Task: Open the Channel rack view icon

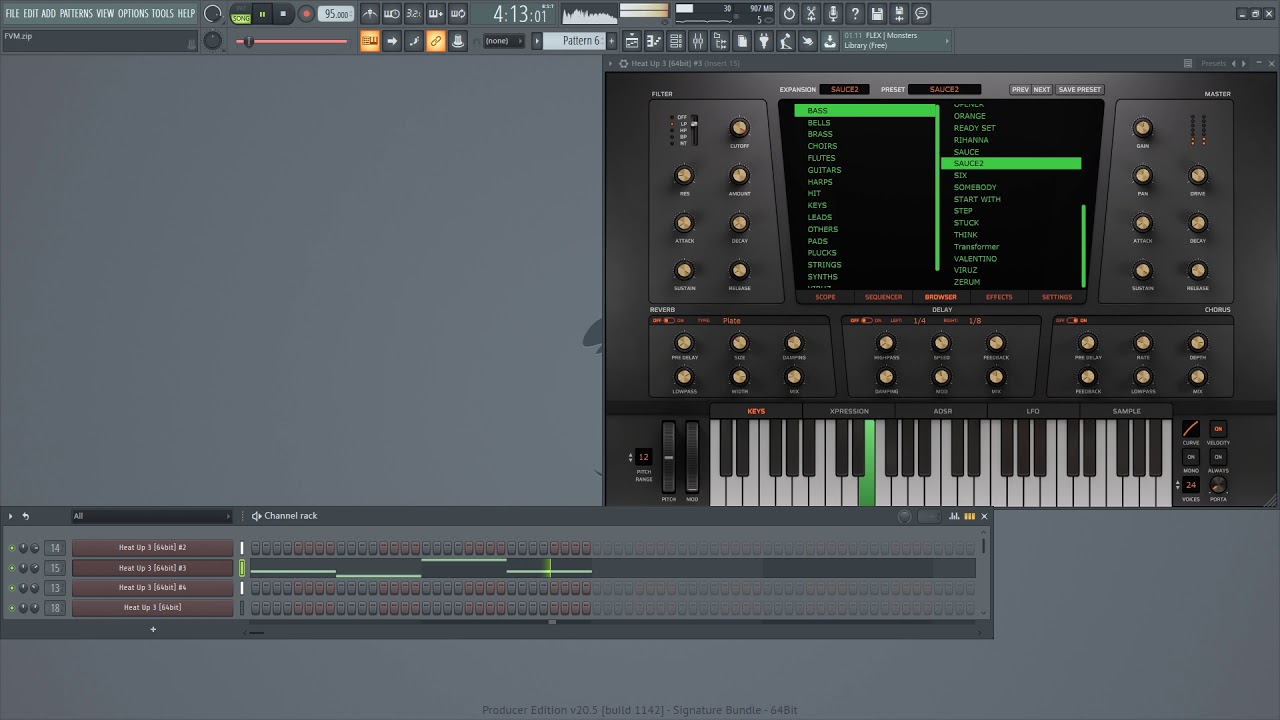Action: [x=676, y=41]
